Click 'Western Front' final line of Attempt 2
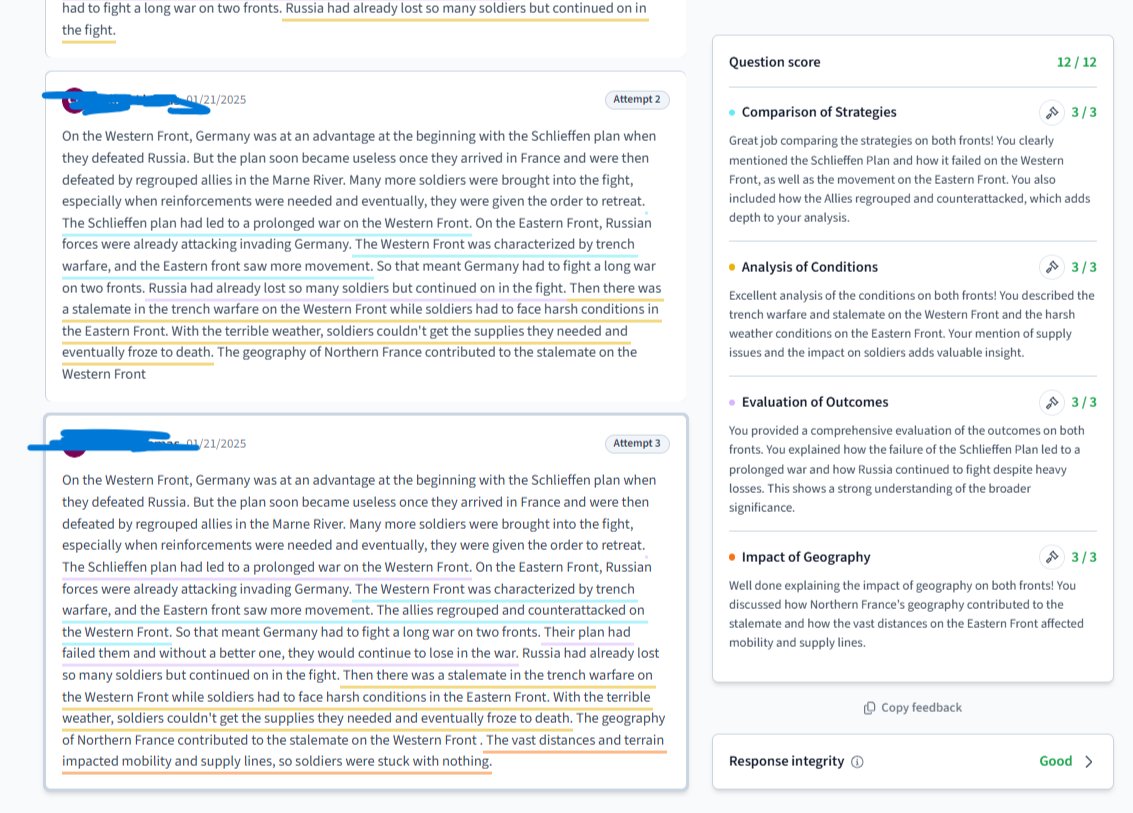The image size is (1133, 813). click(x=103, y=374)
